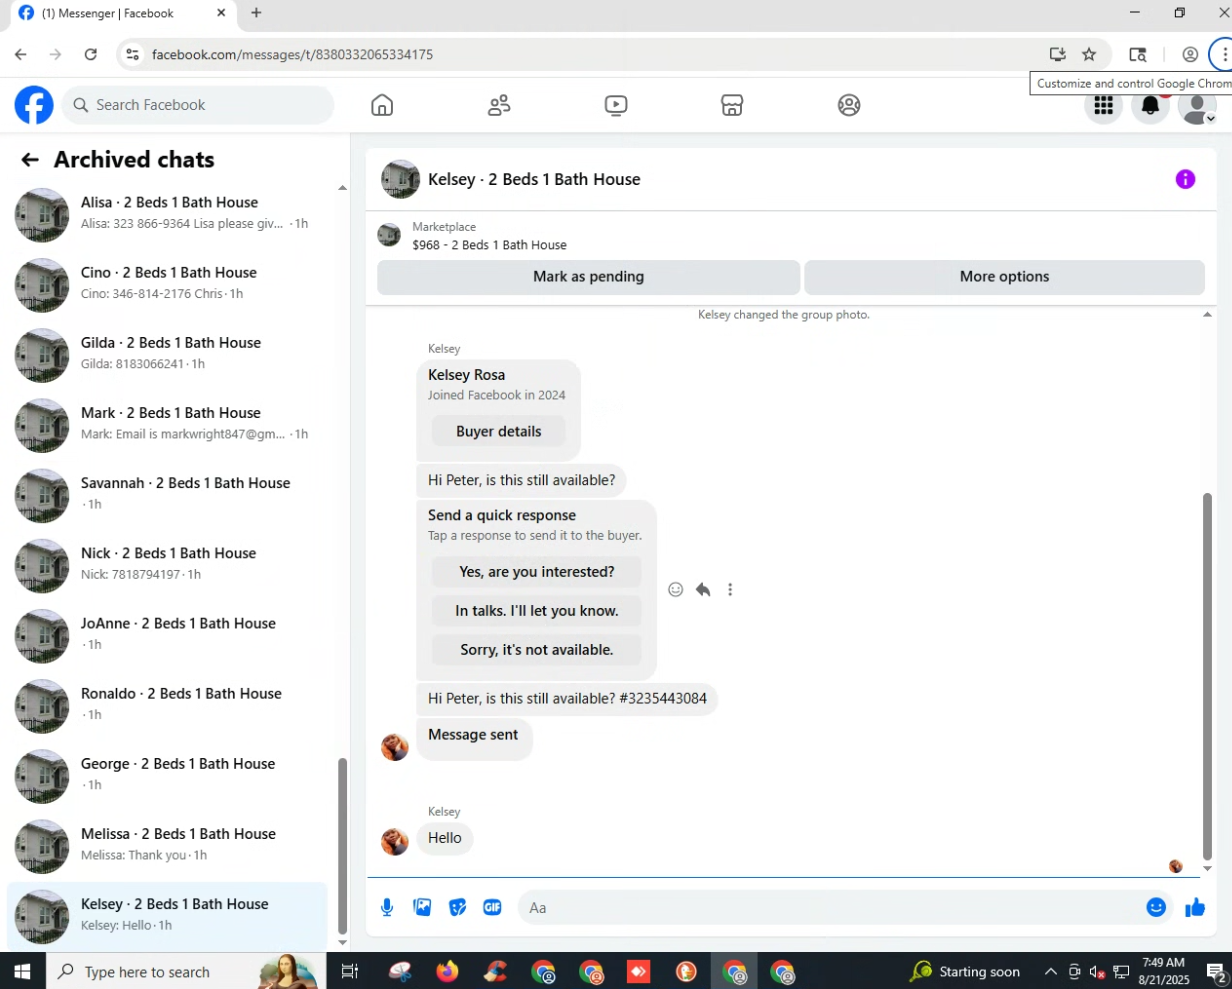Send 'Sorry, it's not available.' response
This screenshot has height=989, width=1232.
pyautogui.click(x=537, y=650)
